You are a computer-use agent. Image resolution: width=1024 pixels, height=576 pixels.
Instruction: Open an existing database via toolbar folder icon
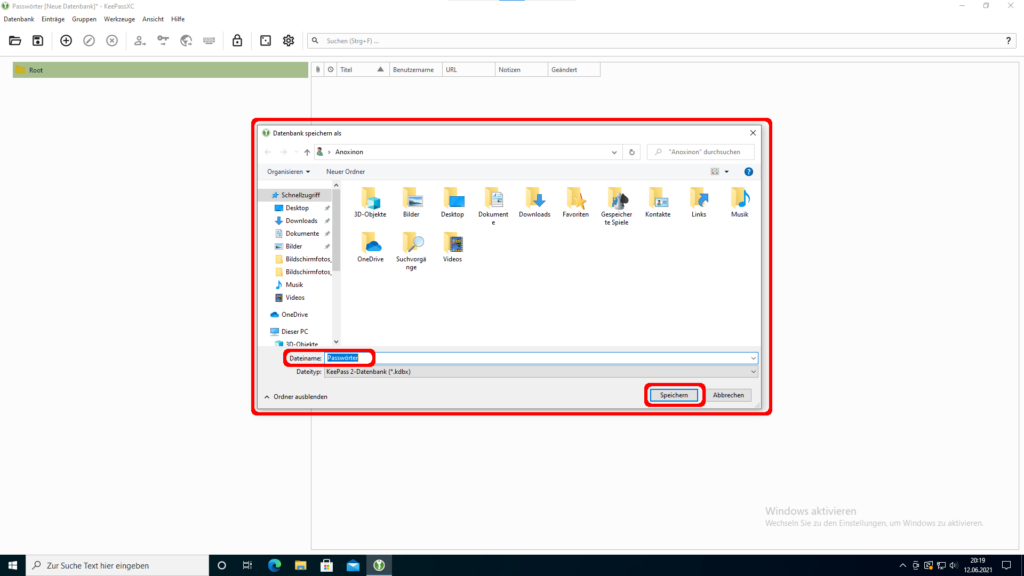[14, 40]
